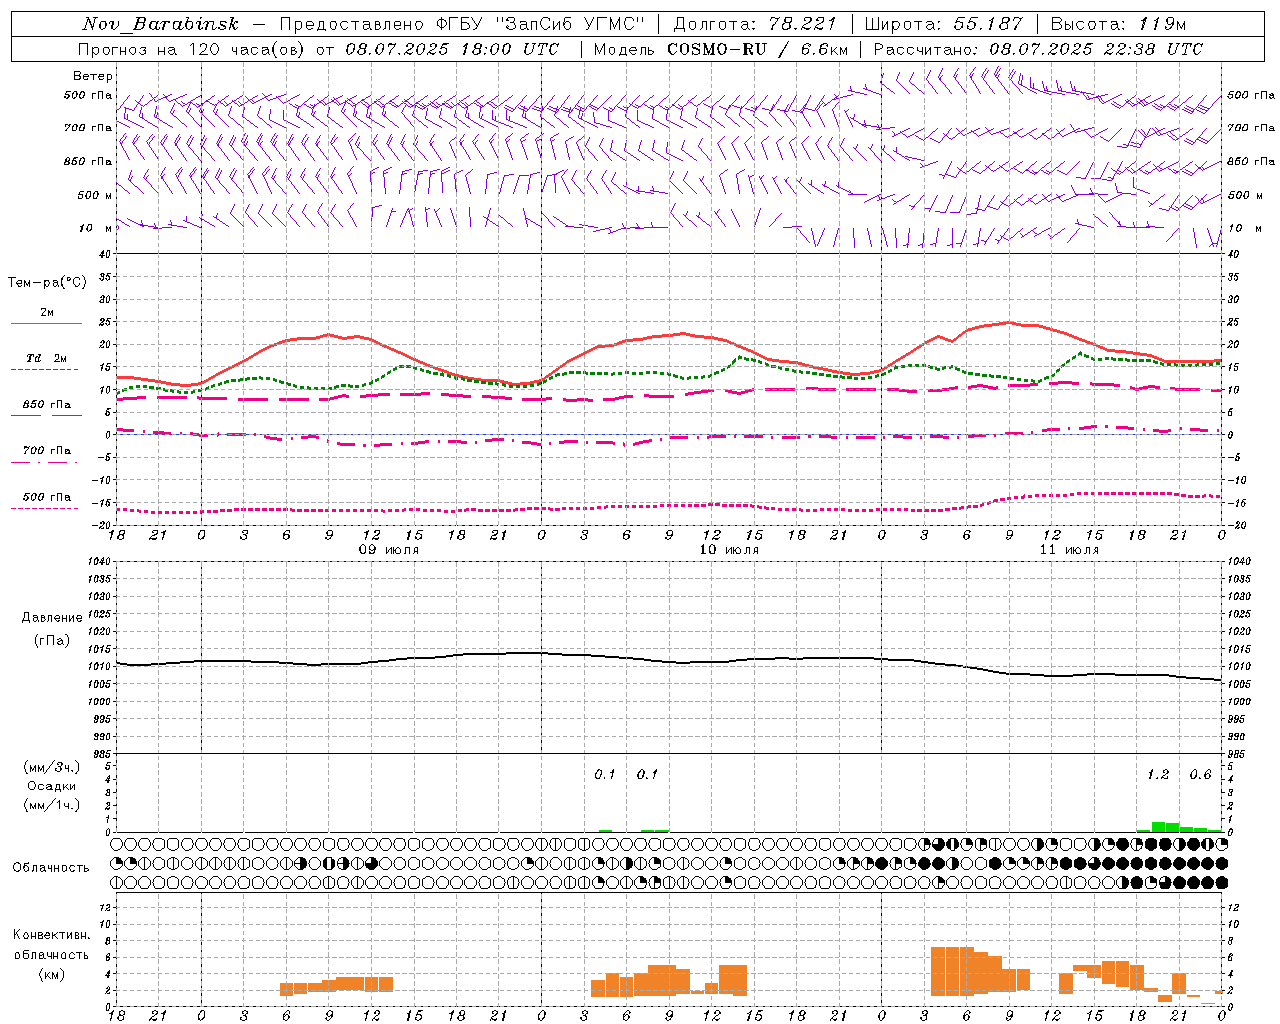Click the elevation text "Высота: 119м"
Screen dimensions: 1280x1024
1119,24
